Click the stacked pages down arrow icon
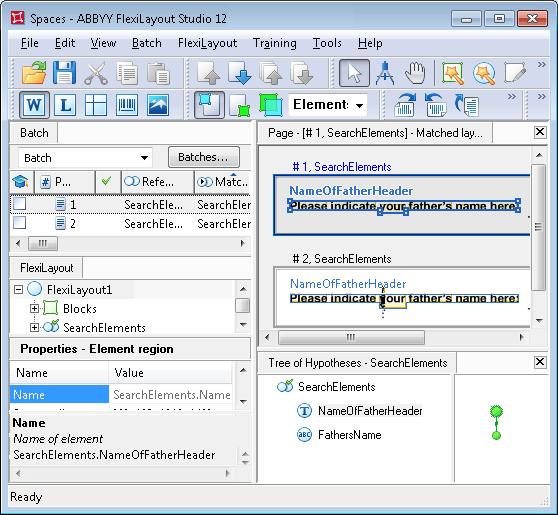 click(x=302, y=73)
